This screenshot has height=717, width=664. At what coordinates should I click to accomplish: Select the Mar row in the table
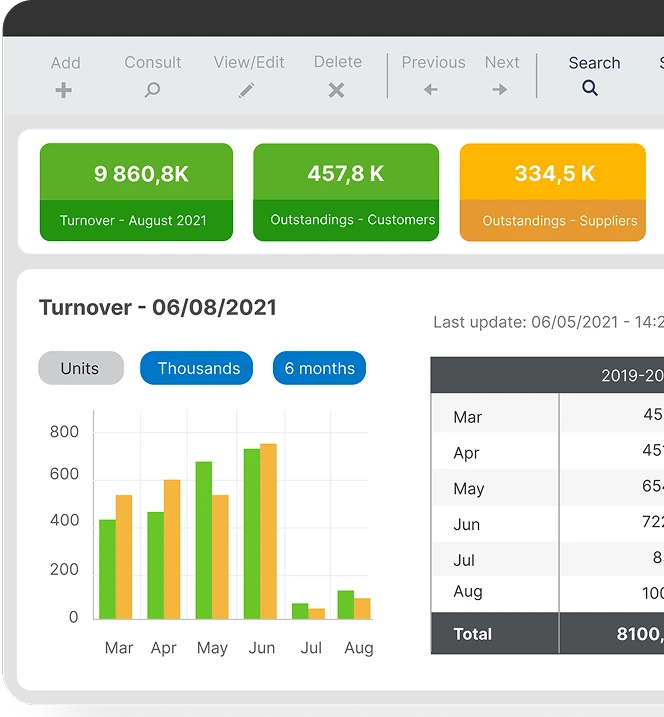point(547,414)
